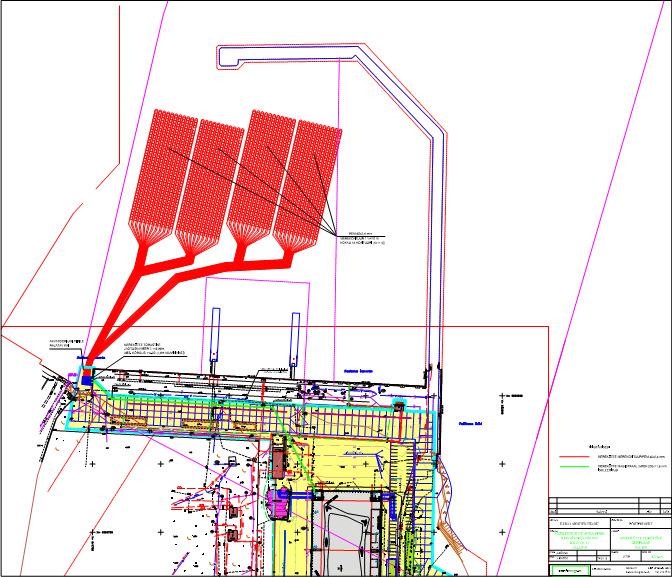This screenshot has width=672, height=577.
Task: Select the solid blue square at quay's left end
Action: (87, 380)
